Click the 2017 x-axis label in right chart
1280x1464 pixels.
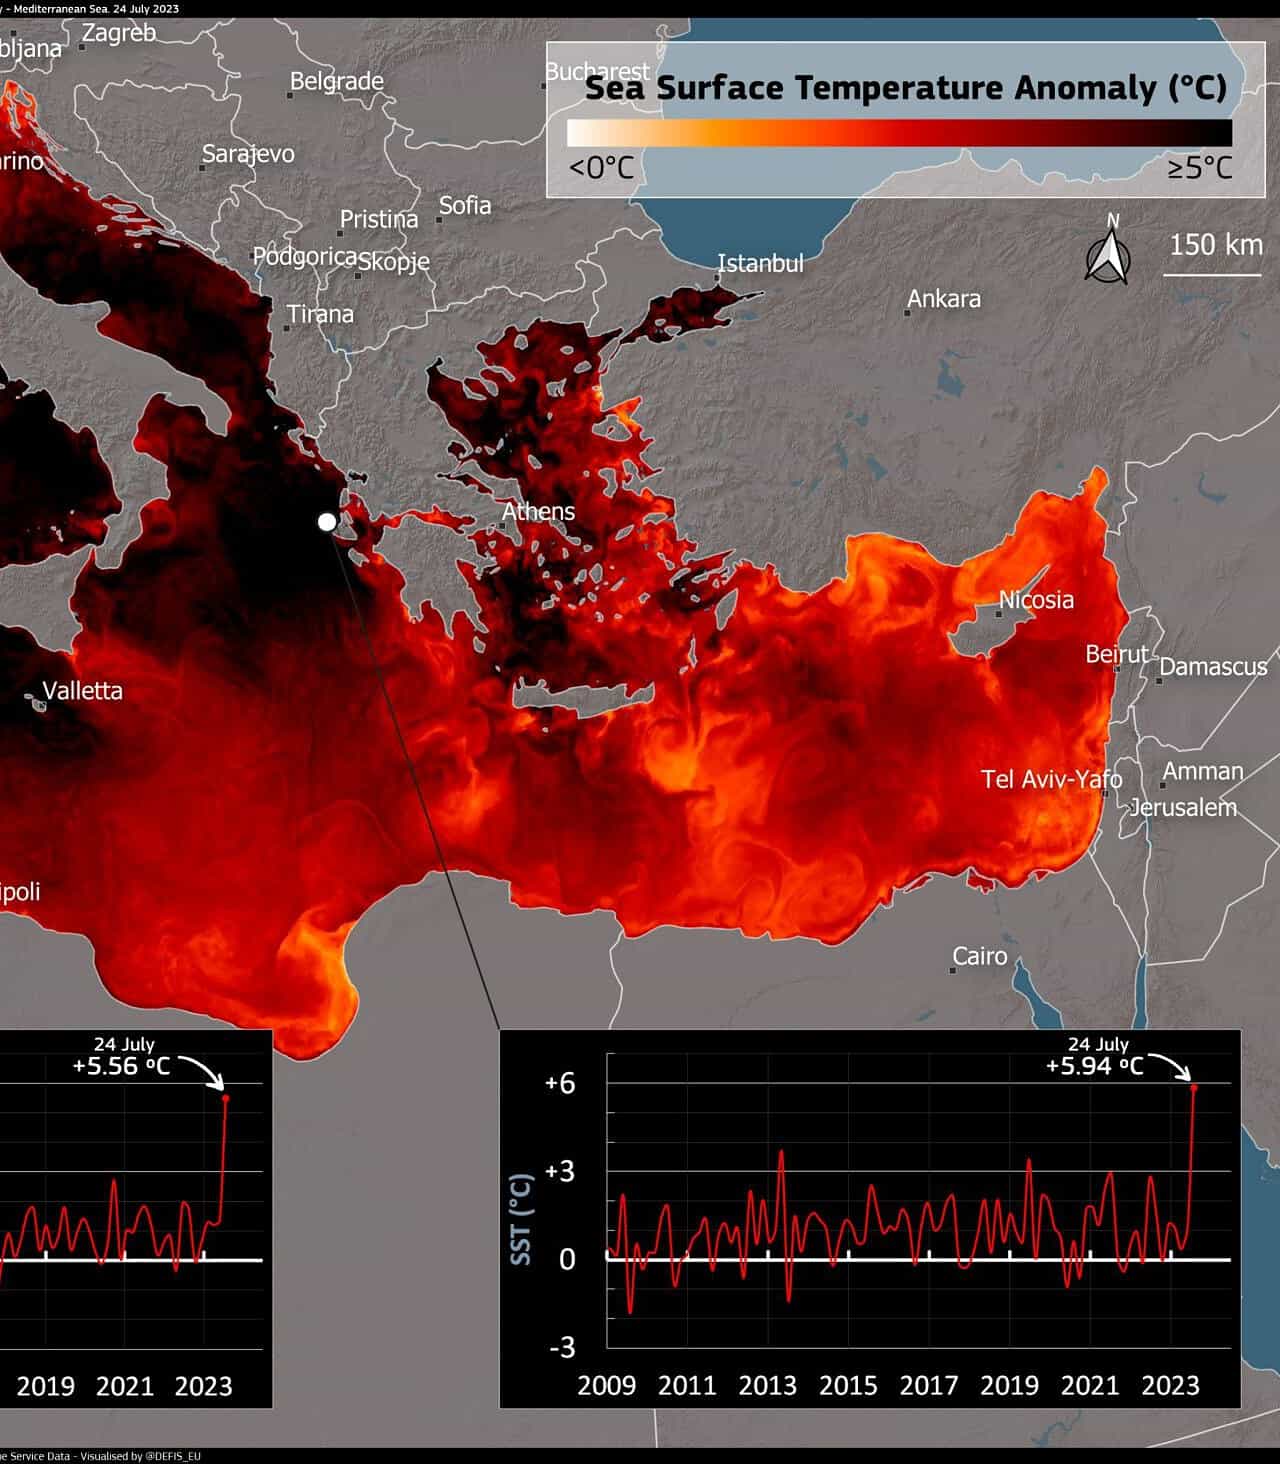(x=929, y=1385)
